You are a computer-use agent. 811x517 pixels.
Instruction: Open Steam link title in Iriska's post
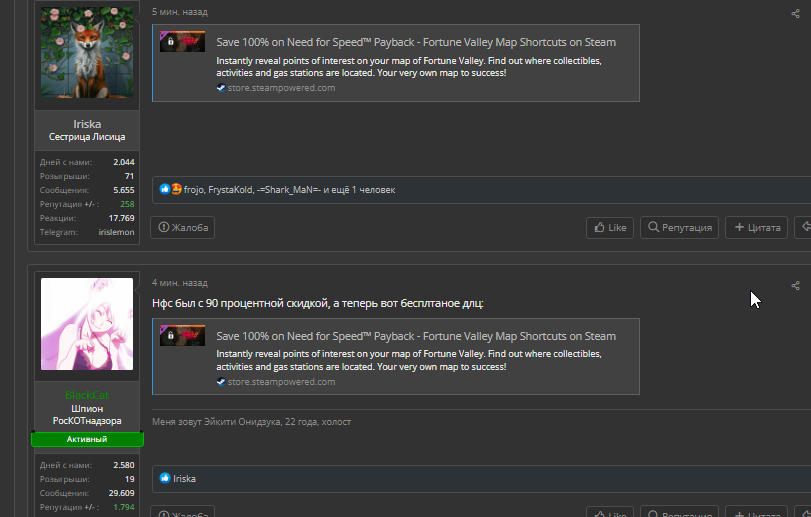[416, 42]
